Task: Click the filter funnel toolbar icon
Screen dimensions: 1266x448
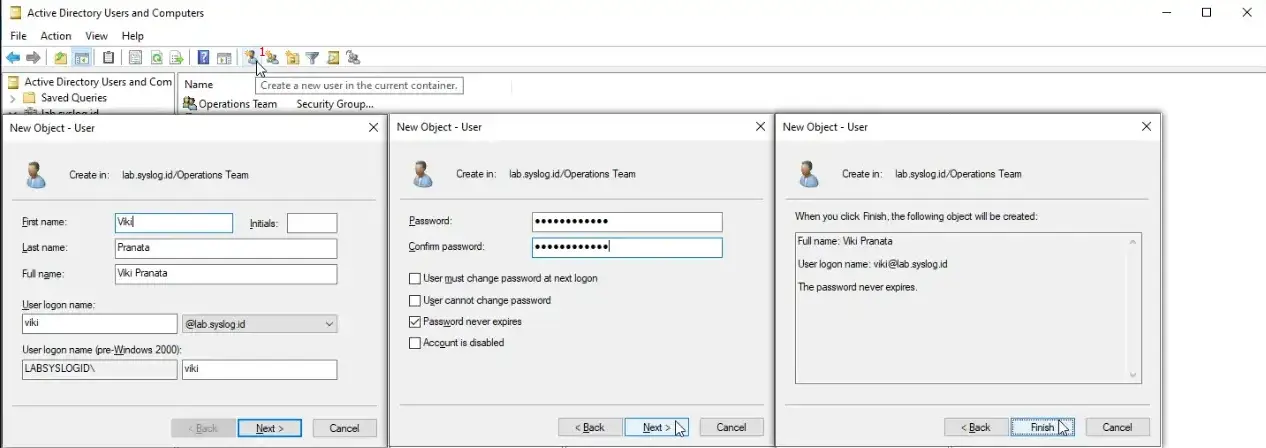Action: click(312, 58)
